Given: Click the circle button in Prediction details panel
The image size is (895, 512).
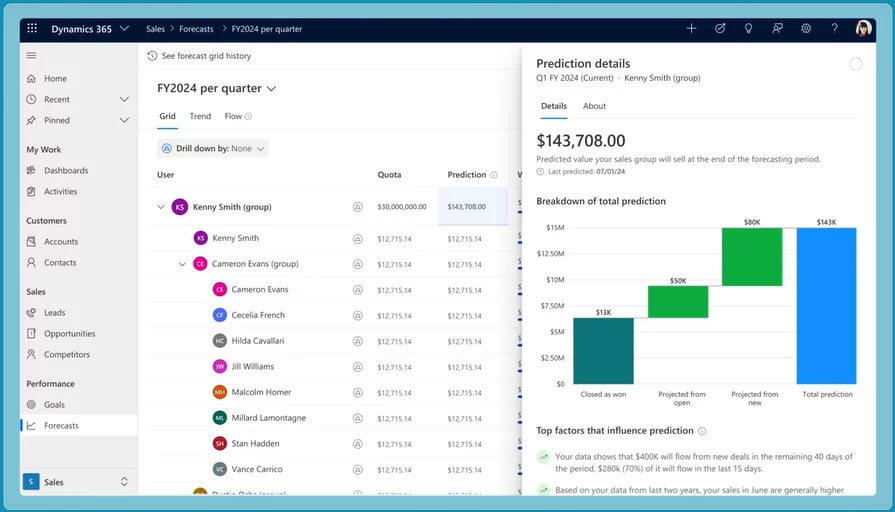Looking at the screenshot, I should point(856,64).
